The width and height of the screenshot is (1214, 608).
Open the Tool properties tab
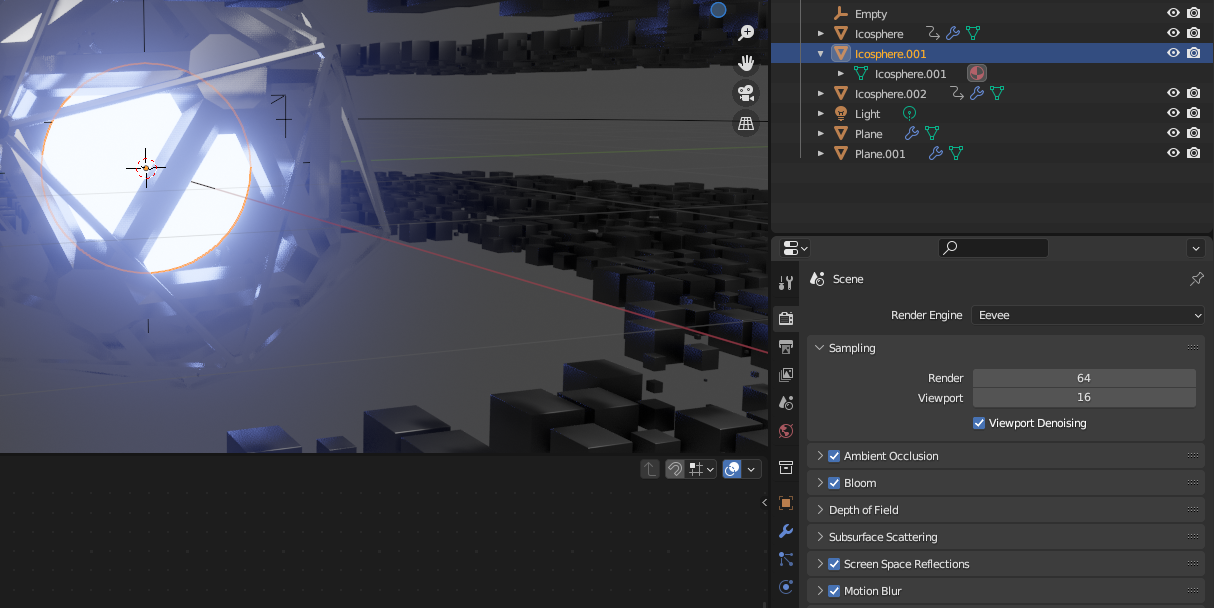pyautogui.click(x=786, y=283)
